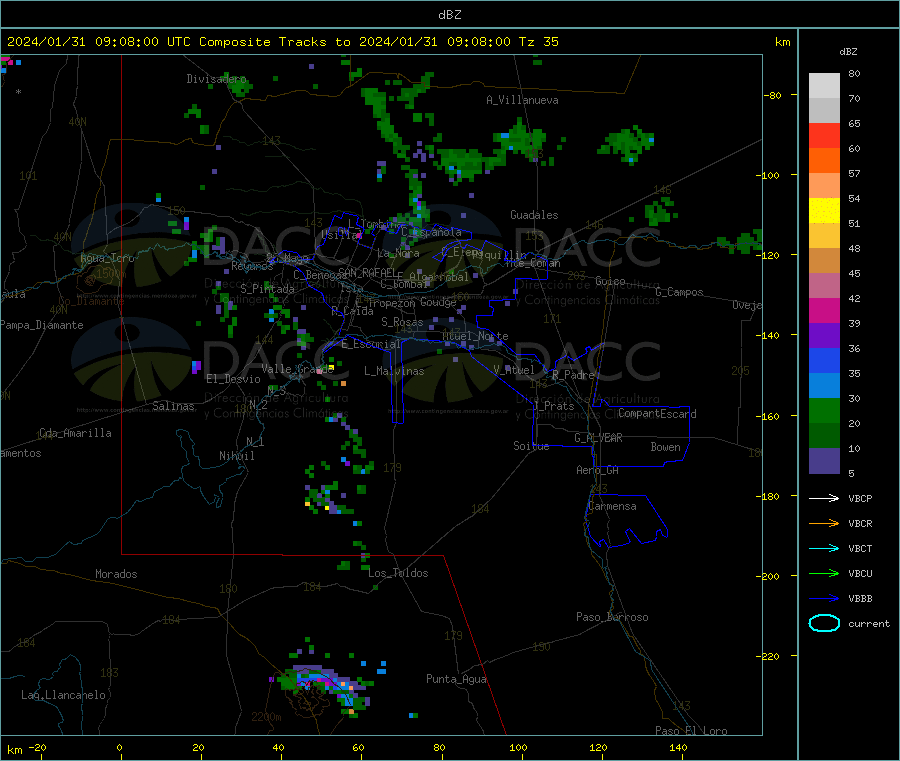
Task: Click the 'Paso_El_Loro' place label
Action: point(691,731)
